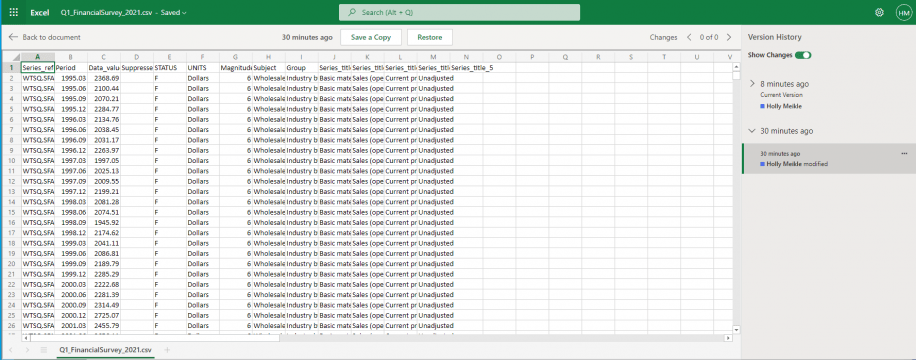Screen dimensions: 916x360
Task: Select column N header
Action: tap(466, 57)
